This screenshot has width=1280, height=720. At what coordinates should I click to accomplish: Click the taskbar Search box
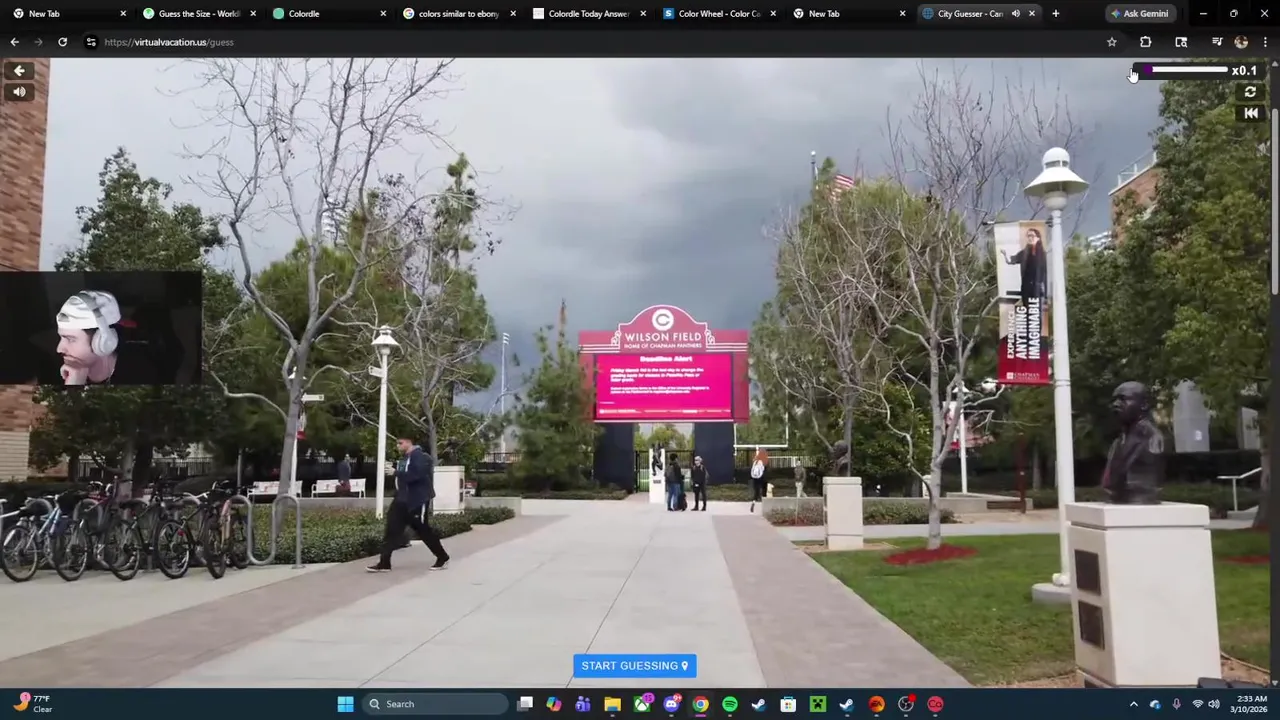click(434, 704)
